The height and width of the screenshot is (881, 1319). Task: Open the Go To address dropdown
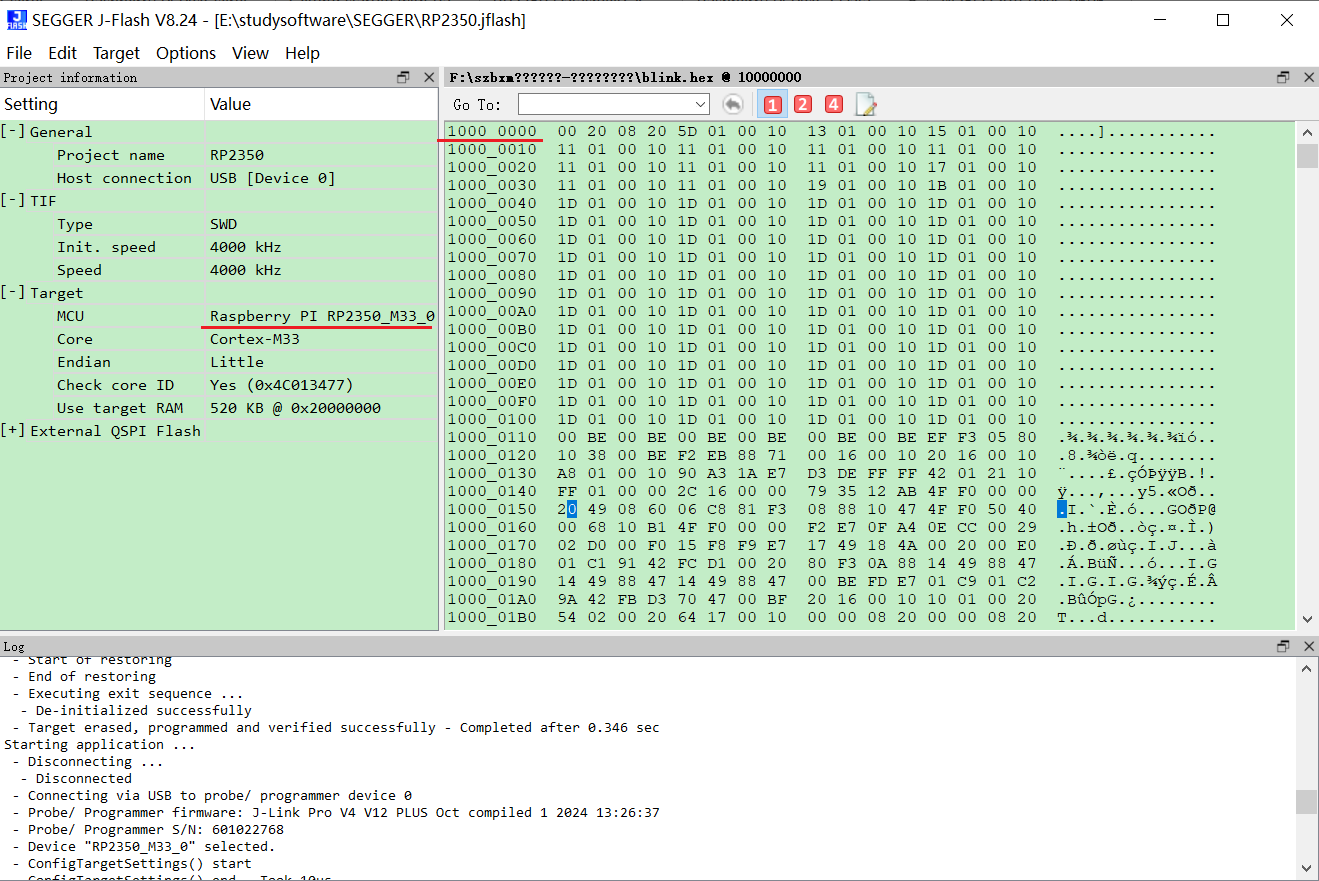[x=700, y=104]
